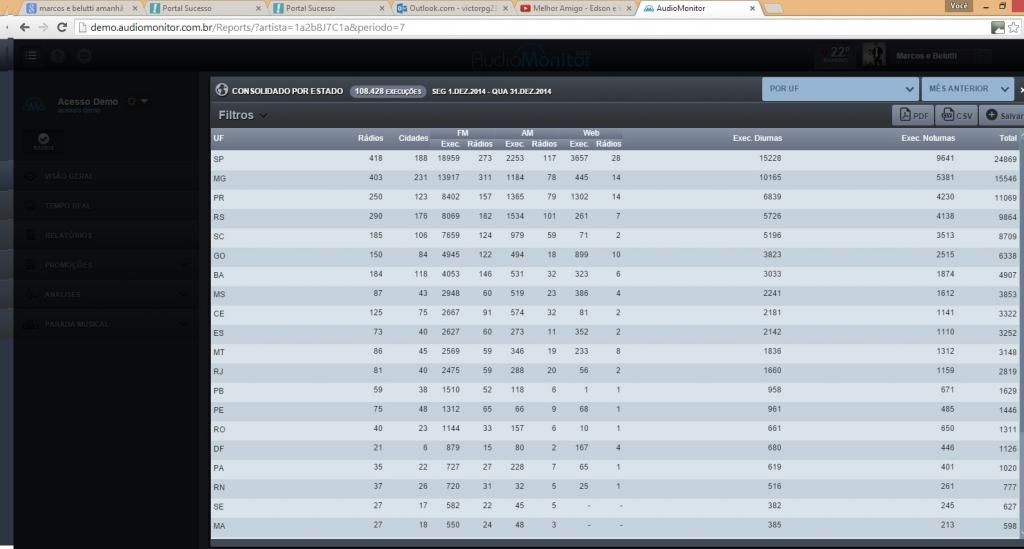This screenshot has height=549, width=1024.
Task: Click the globe icon beside Consolidado por Estado
Action: (x=222, y=90)
